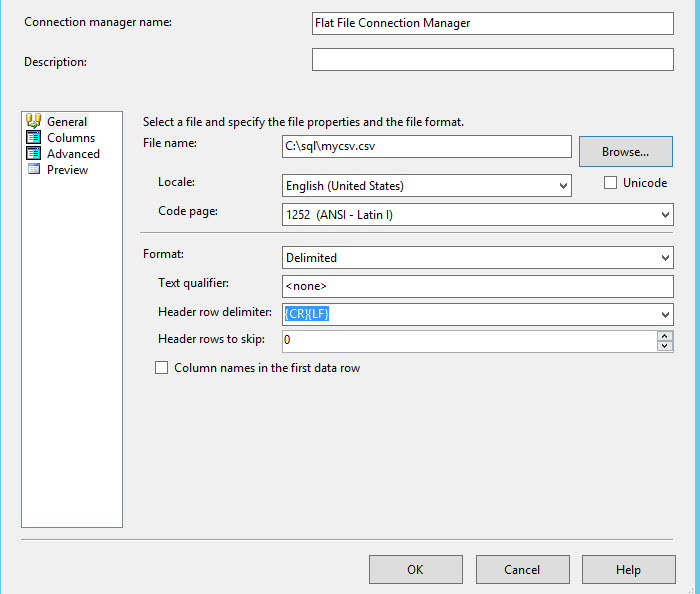Open Help for this dialog
Screen dimensions: 700x594
[x=628, y=570]
